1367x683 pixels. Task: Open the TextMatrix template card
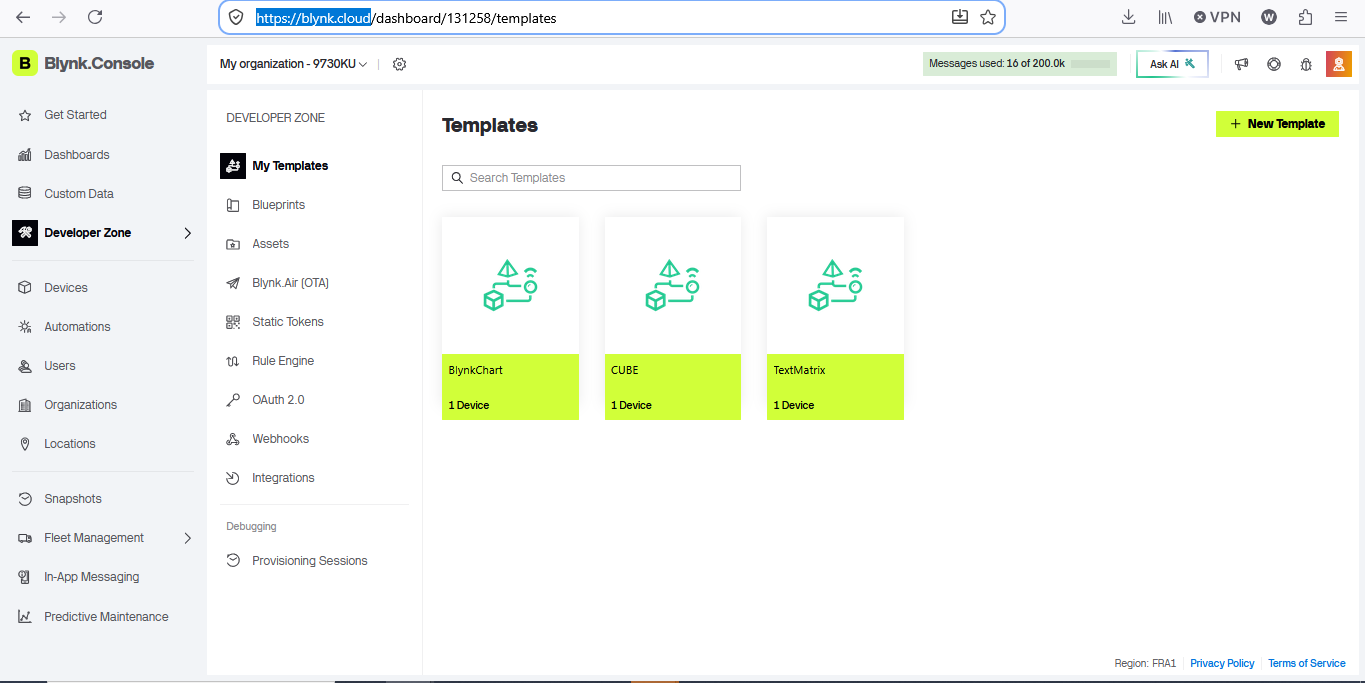click(835, 318)
